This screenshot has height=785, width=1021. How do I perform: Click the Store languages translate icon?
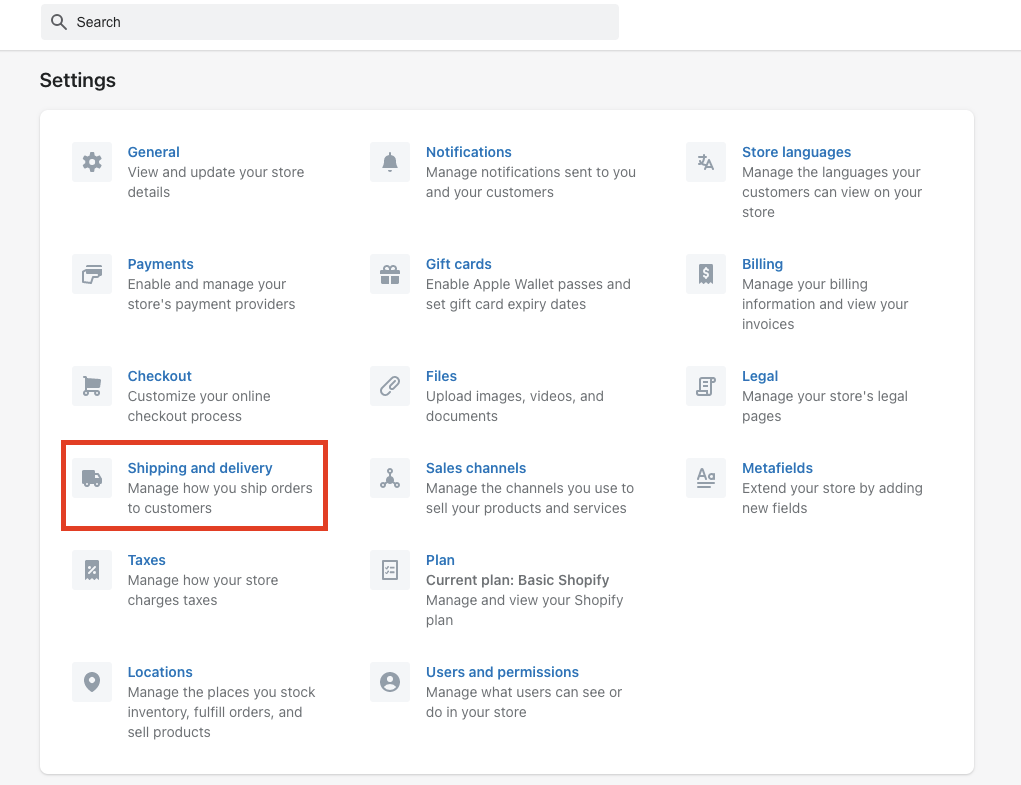[706, 162]
